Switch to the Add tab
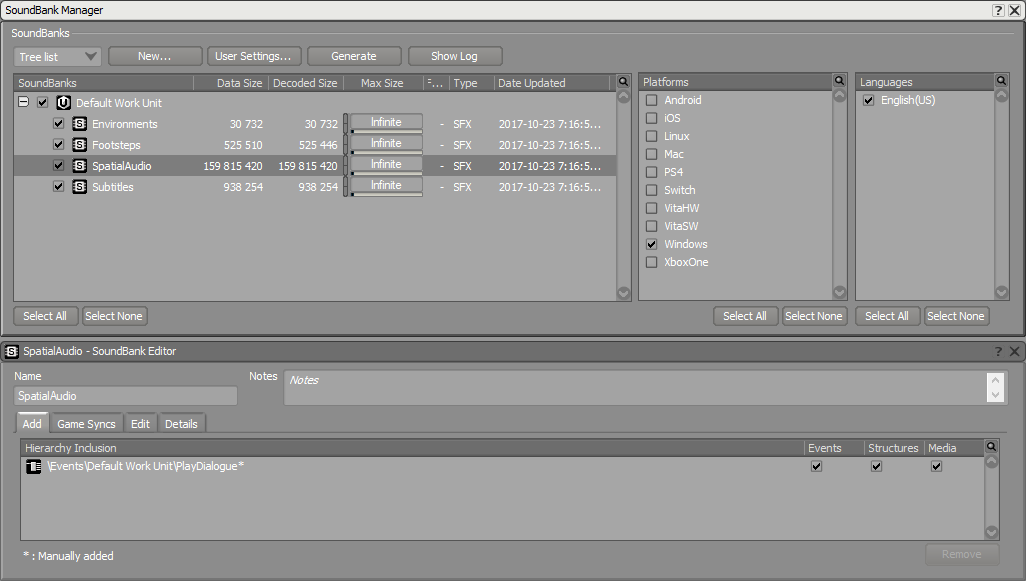The height and width of the screenshot is (581, 1026). (32, 424)
